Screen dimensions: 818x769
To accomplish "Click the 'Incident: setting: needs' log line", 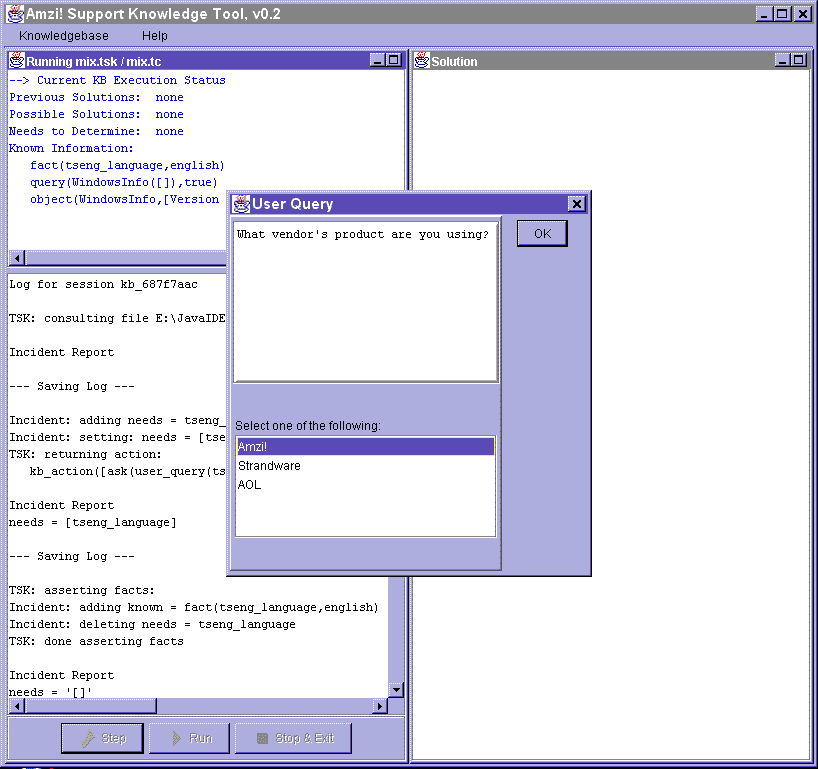I will coord(117,437).
